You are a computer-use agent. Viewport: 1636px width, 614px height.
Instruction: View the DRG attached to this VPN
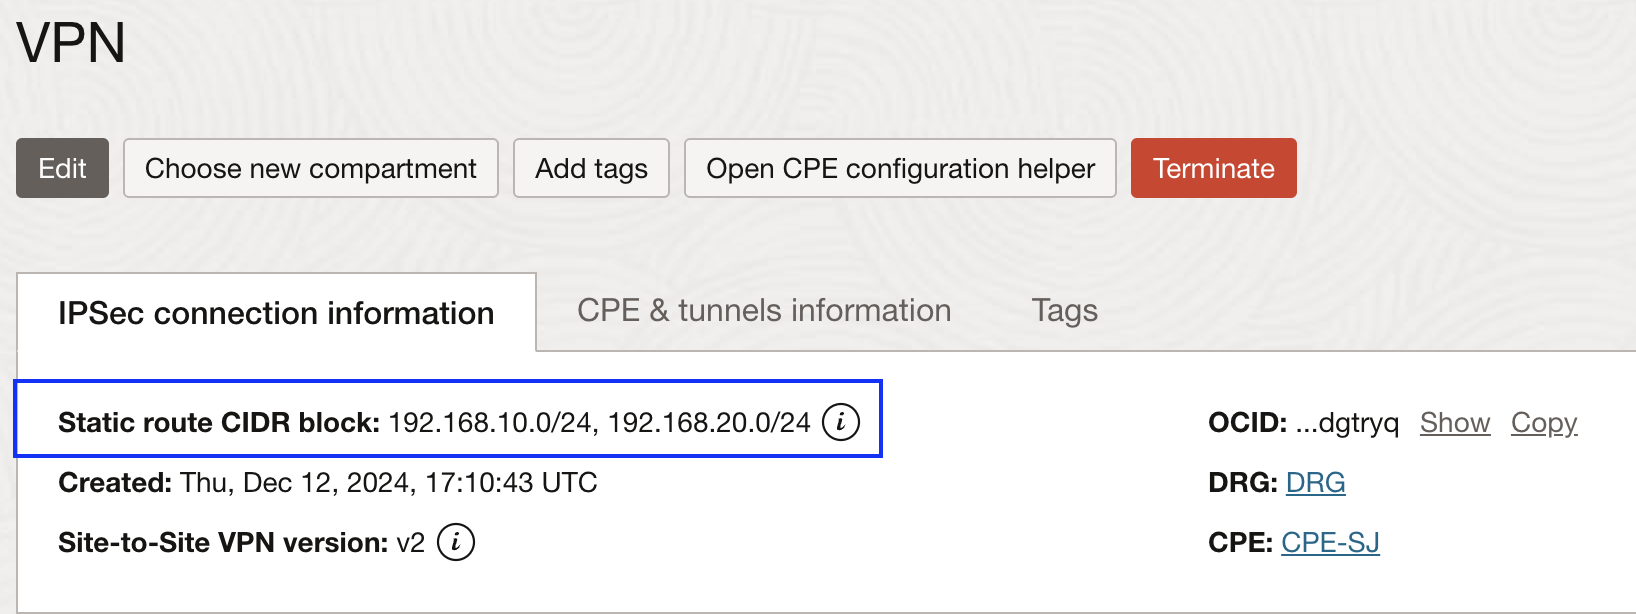[x=1315, y=482]
